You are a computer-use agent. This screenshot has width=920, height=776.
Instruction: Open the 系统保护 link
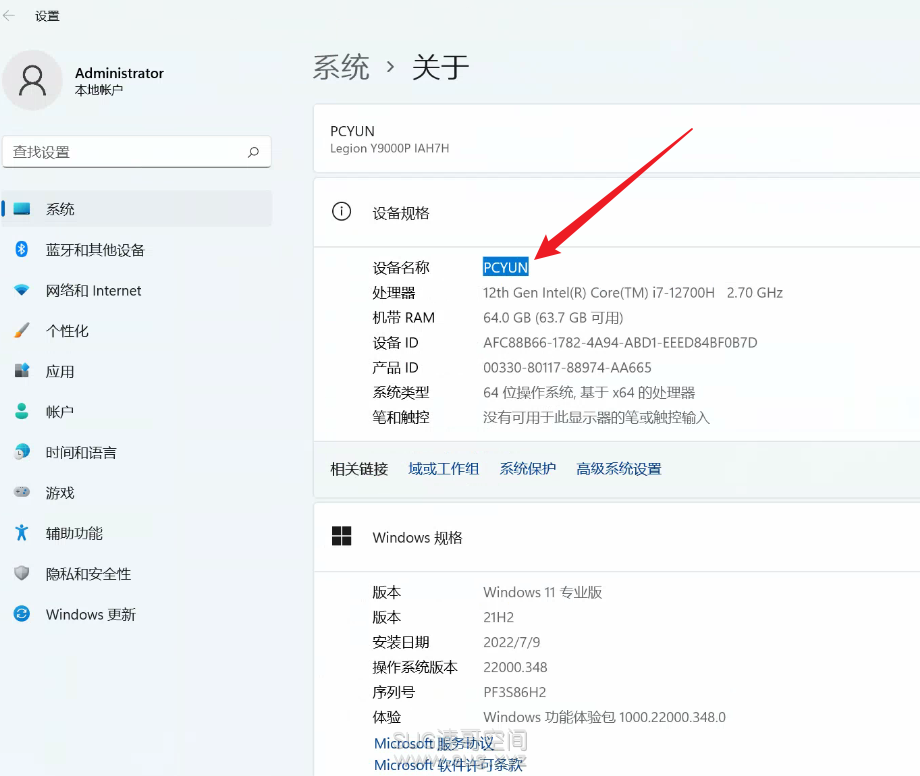point(527,469)
